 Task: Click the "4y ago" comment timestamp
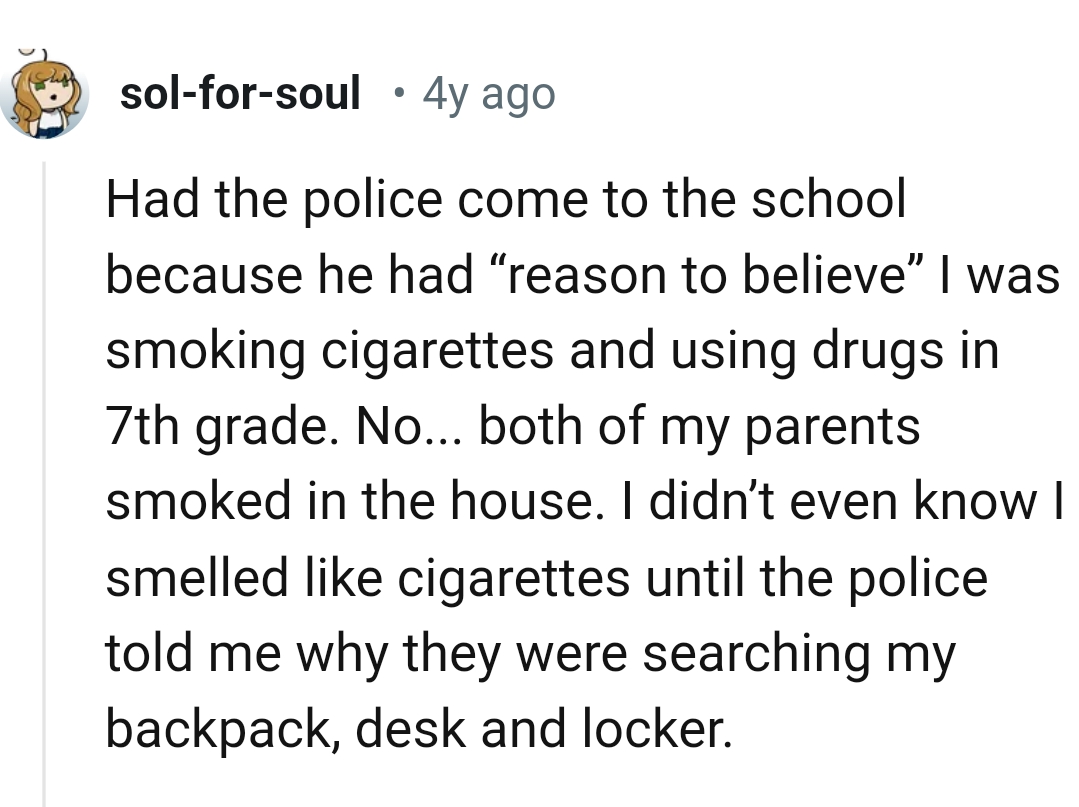tap(488, 94)
